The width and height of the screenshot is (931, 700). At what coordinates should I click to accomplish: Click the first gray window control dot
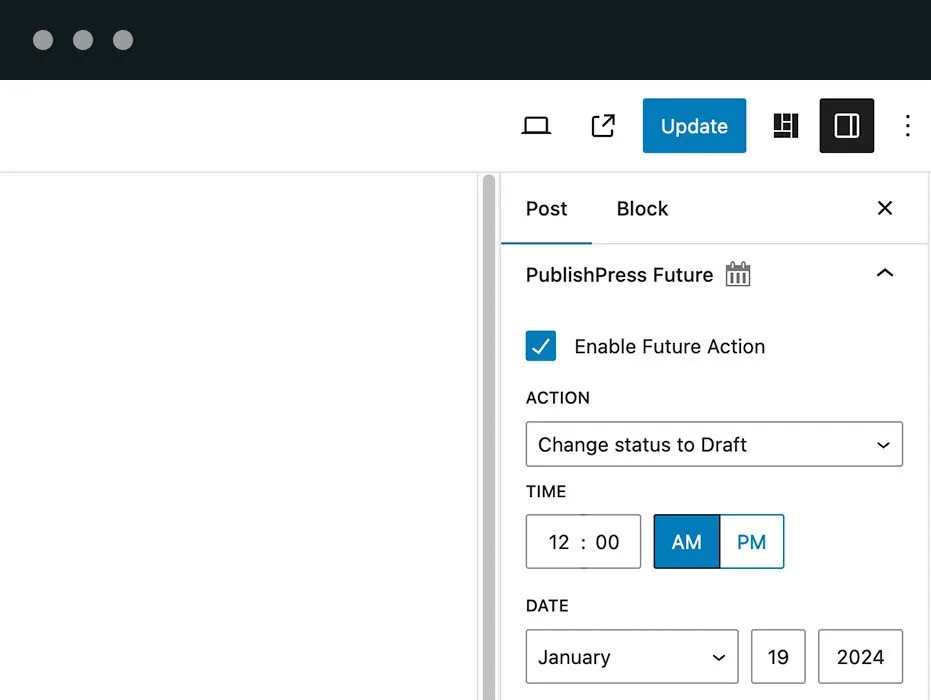tap(43, 40)
